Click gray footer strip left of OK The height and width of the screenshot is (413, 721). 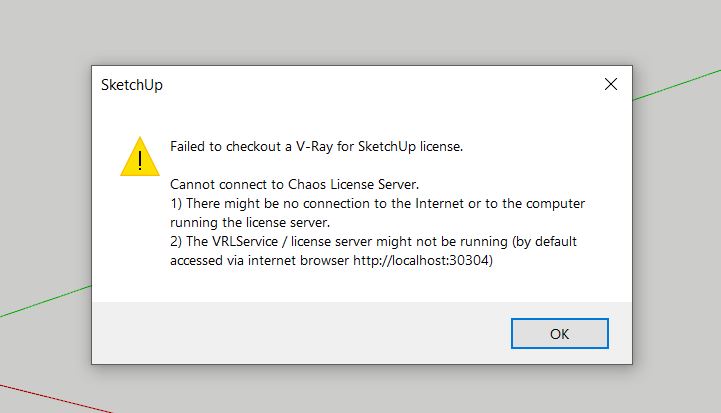point(299,333)
